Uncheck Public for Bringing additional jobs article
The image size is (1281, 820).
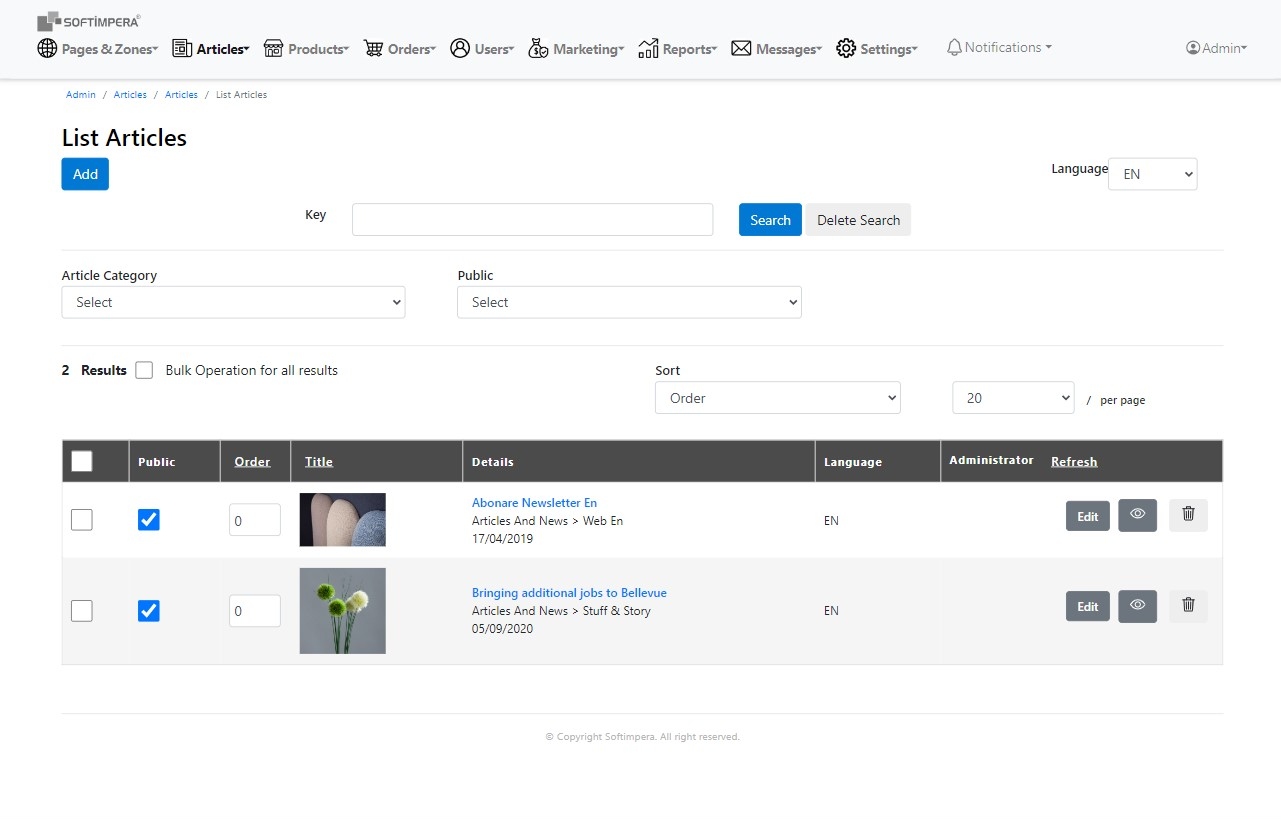pyautogui.click(x=148, y=610)
